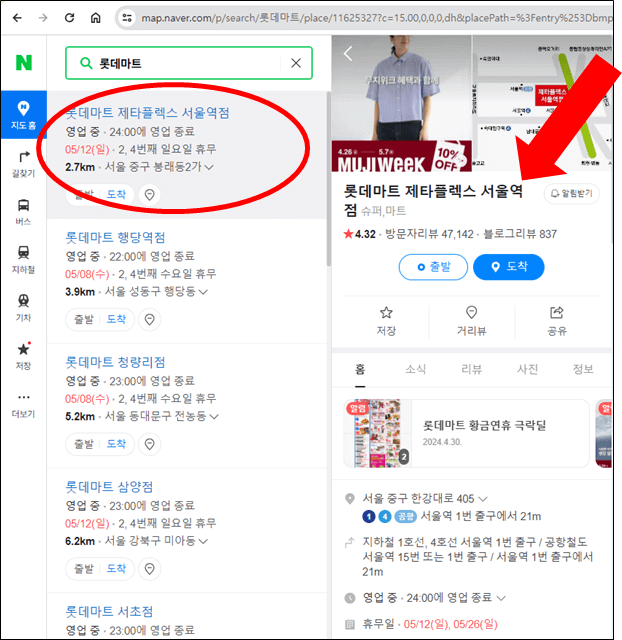Set 삼양점 as 출발

point(84,569)
